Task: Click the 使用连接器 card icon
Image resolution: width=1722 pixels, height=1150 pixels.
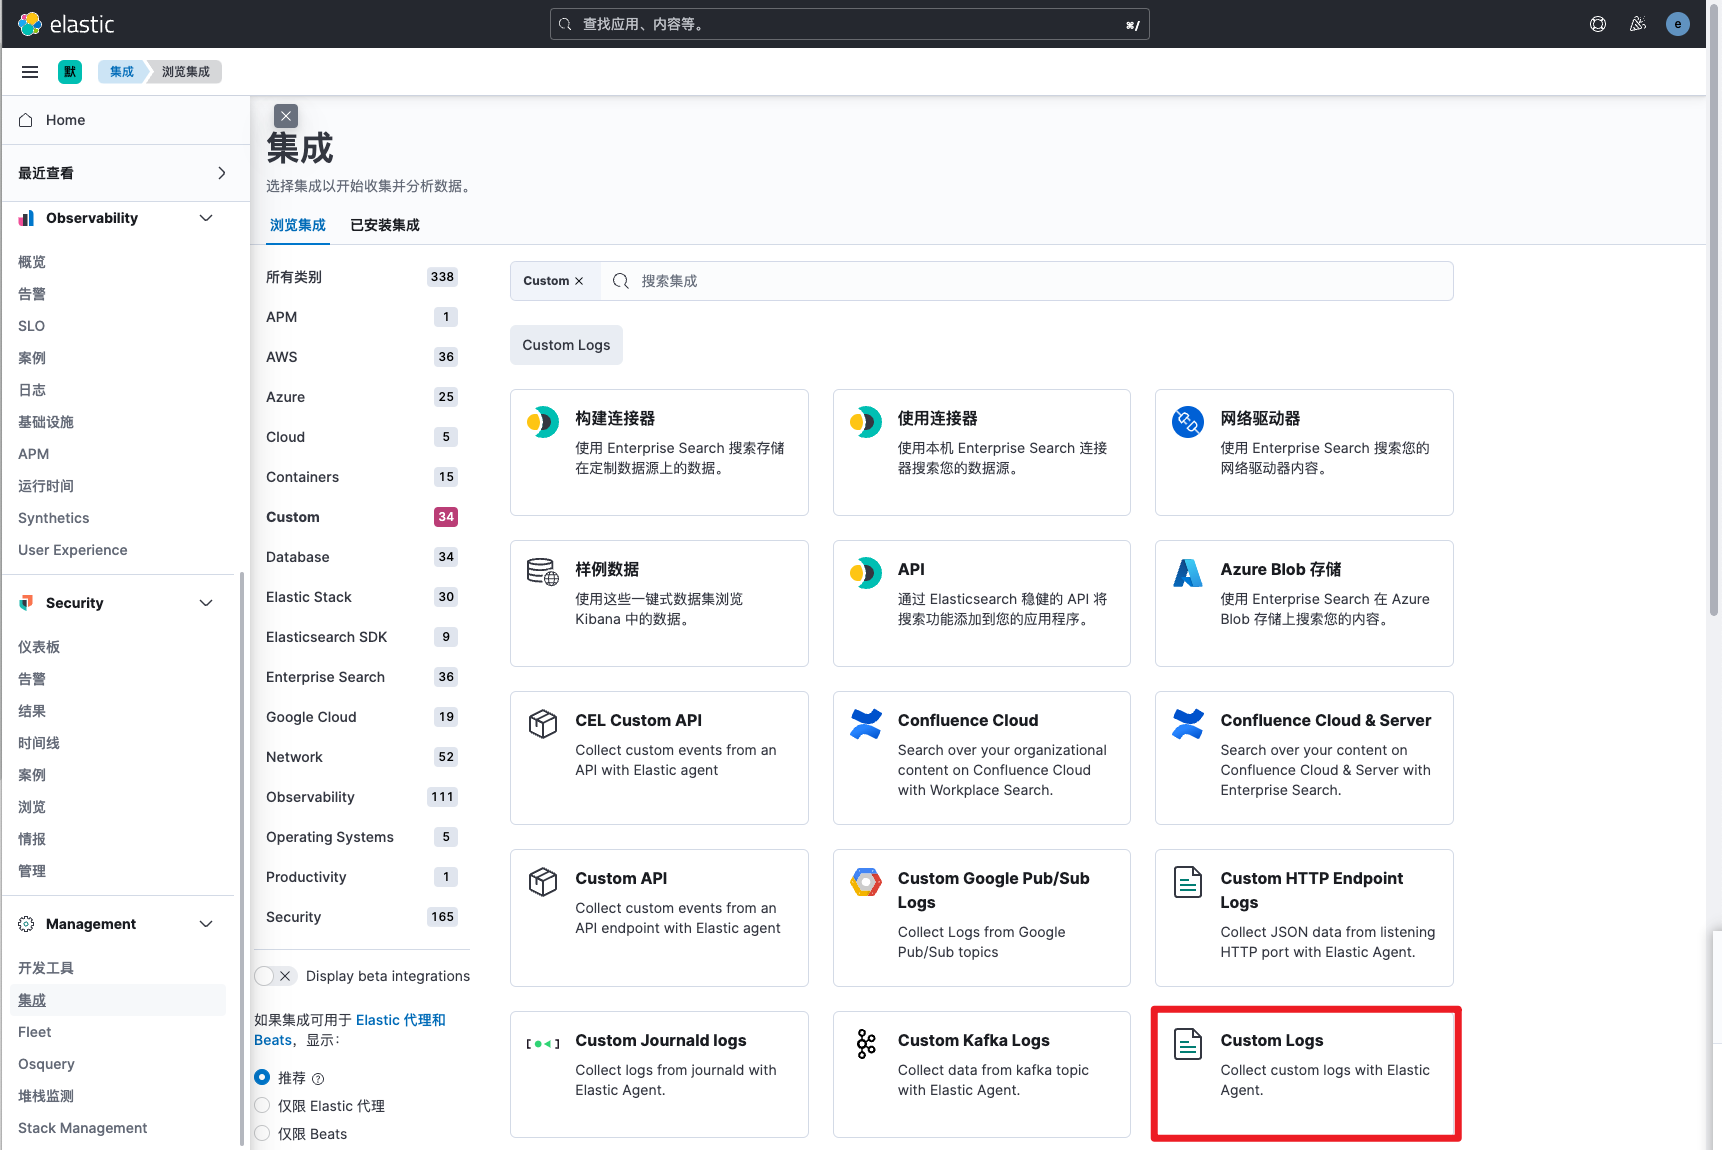Action: tap(866, 422)
